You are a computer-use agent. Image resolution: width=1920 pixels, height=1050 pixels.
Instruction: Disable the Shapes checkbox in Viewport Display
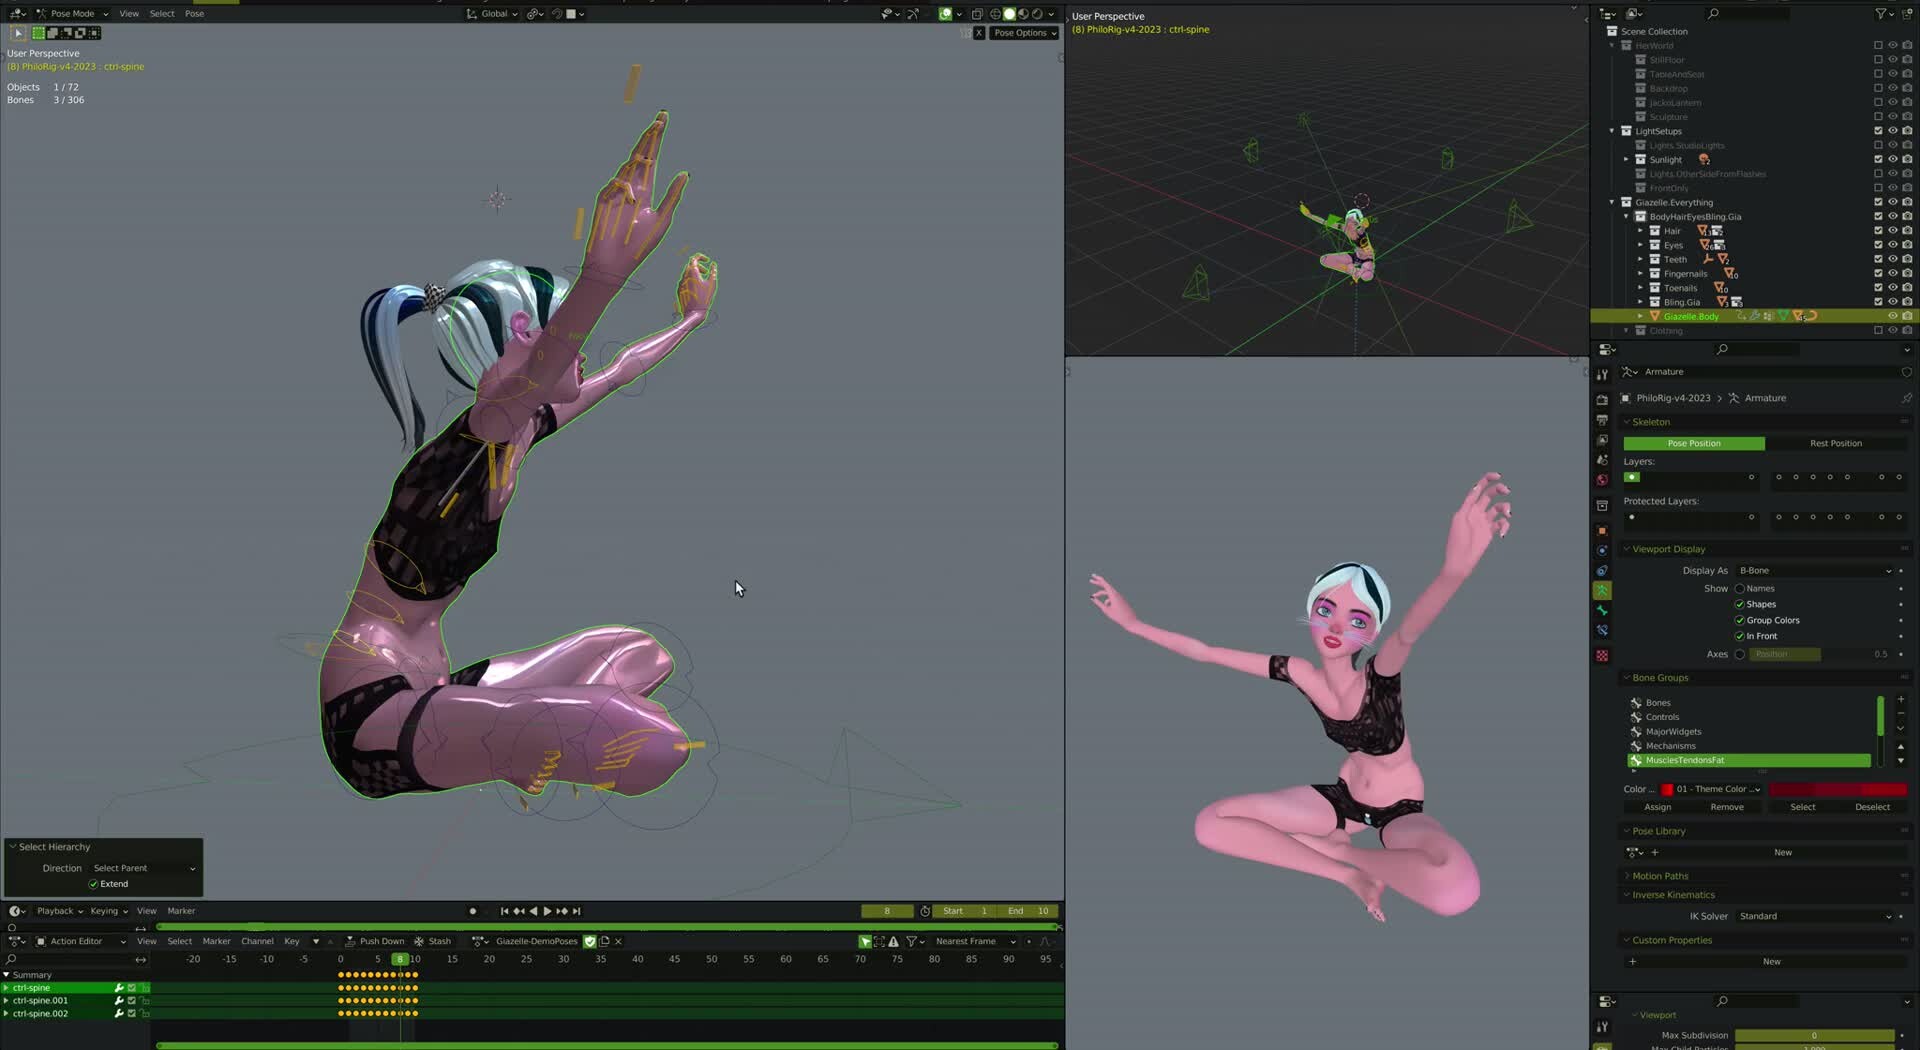1738,604
